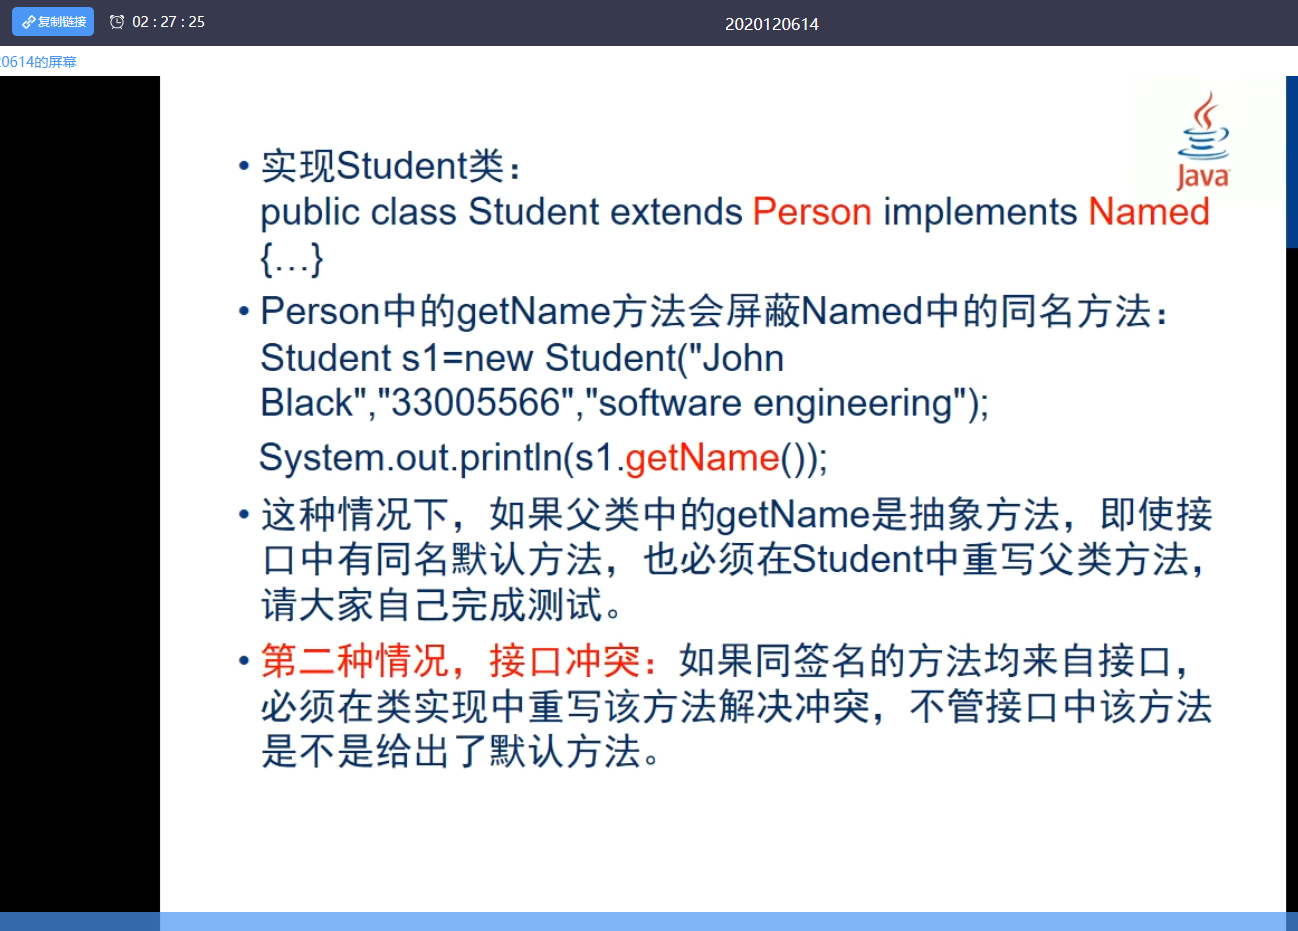Click the bullet beside the red "第二种情况" line
The width and height of the screenshot is (1298, 931).
pyautogui.click(x=243, y=660)
